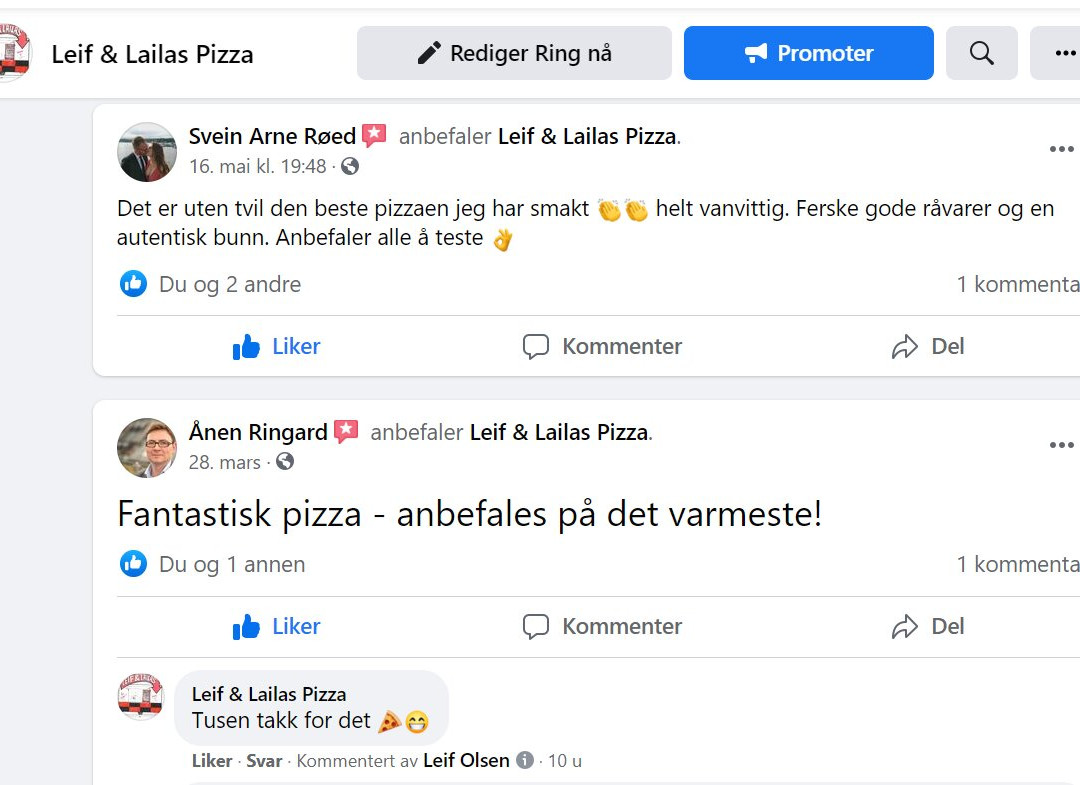Open Svein Arne Røed's profile picture

pos(147,151)
